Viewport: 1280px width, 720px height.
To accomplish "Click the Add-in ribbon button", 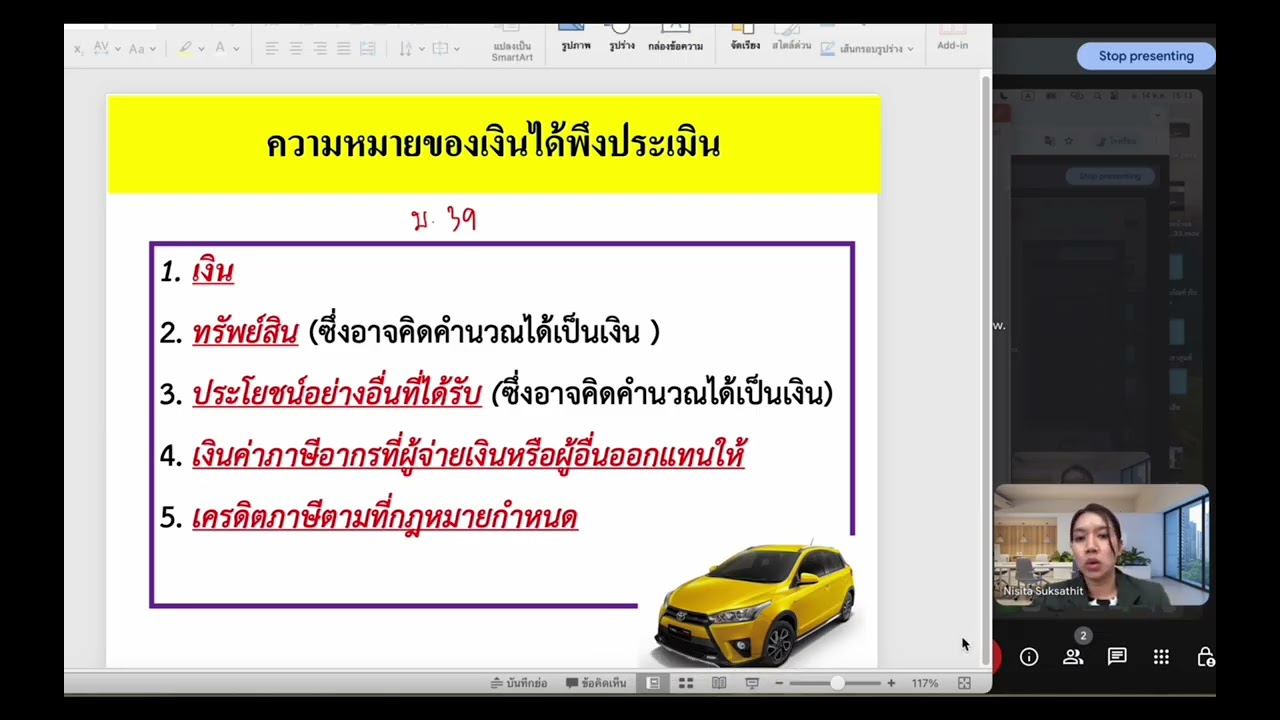I will (952, 38).
